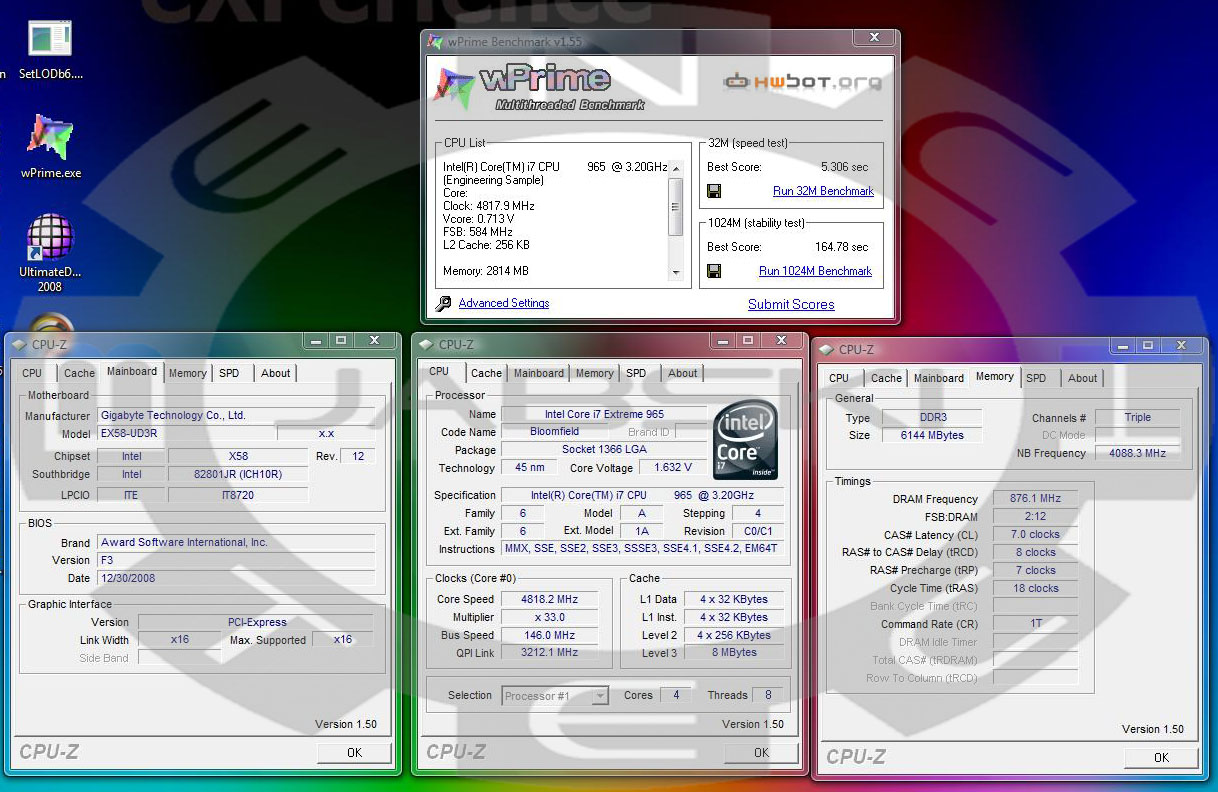Click the Southbridge 82801JR (ICH10R) value
This screenshot has width=1218, height=792.
click(x=238, y=475)
